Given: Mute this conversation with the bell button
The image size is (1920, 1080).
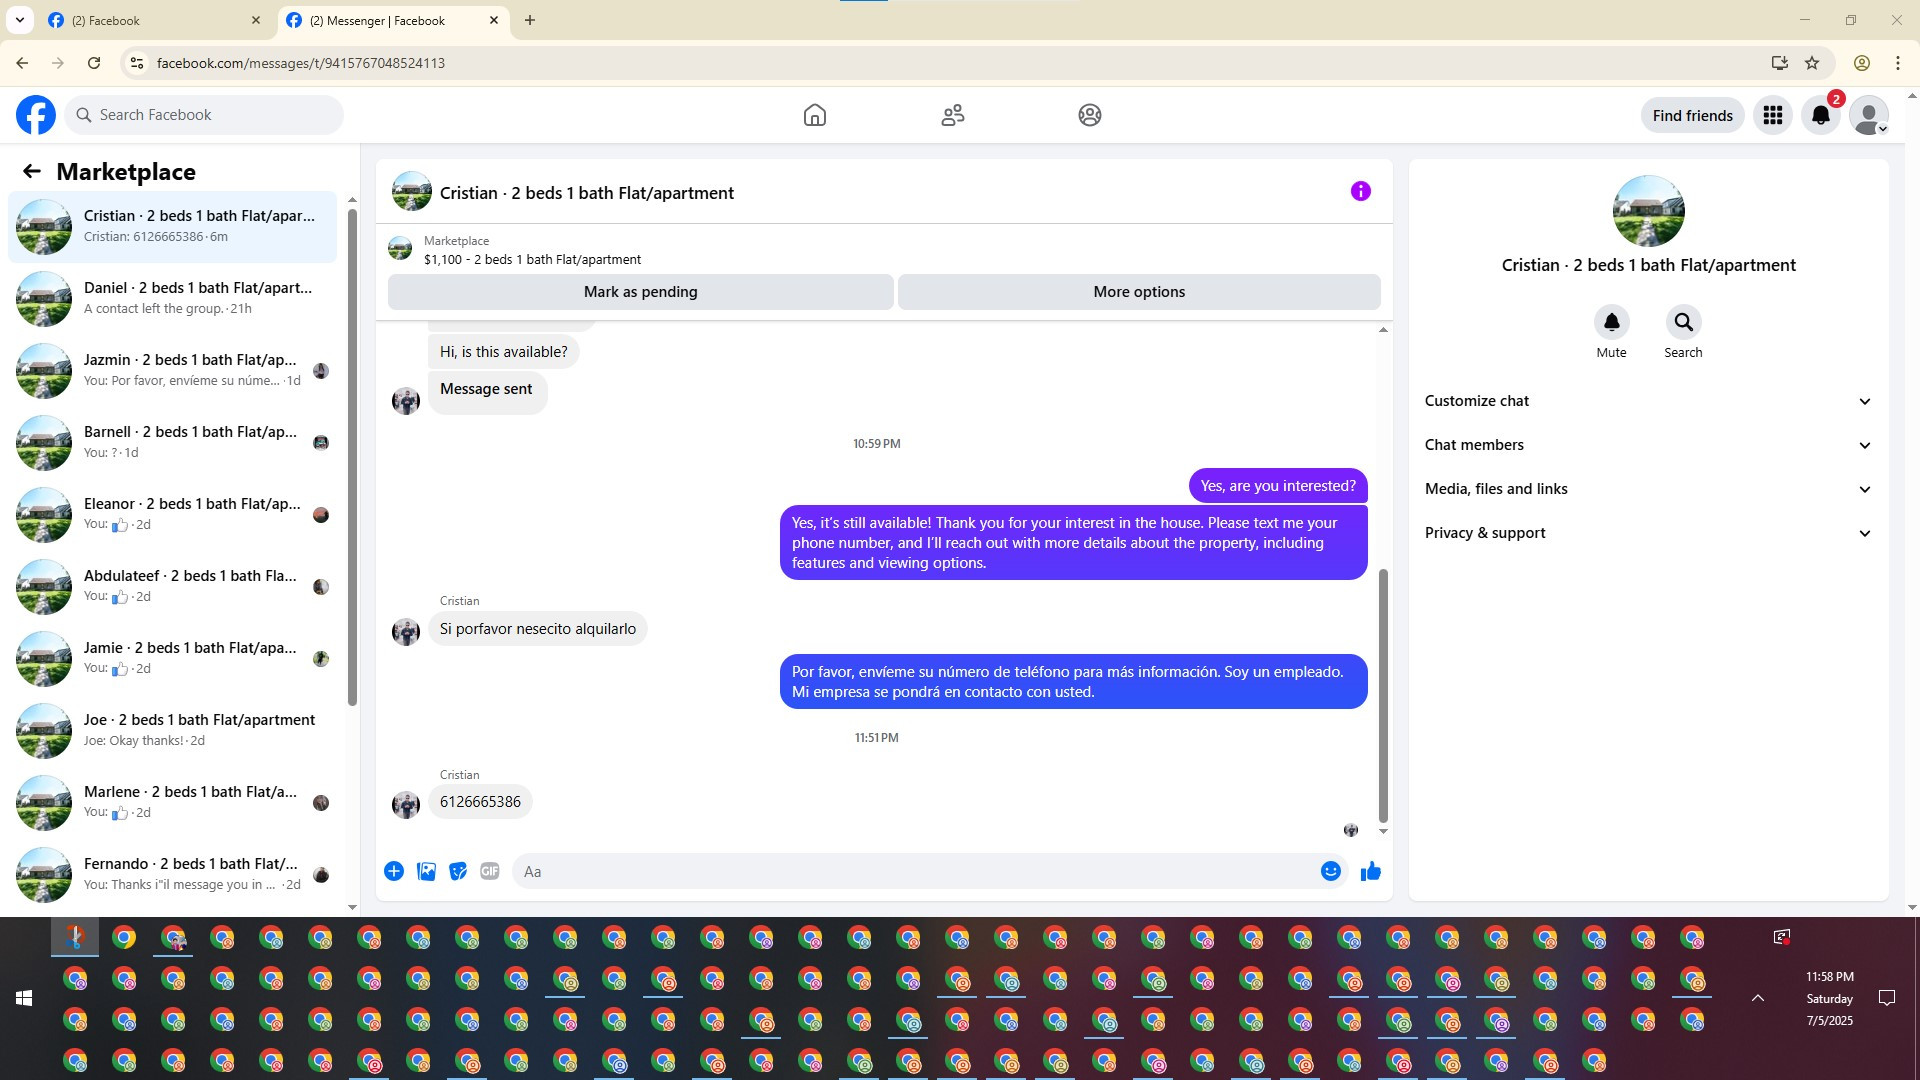Looking at the screenshot, I should click(x=1611, y=322).
